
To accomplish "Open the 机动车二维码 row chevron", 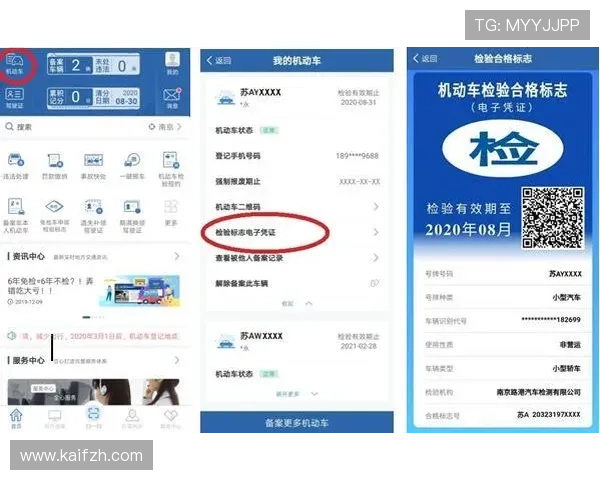I will (x=376, y=207).
